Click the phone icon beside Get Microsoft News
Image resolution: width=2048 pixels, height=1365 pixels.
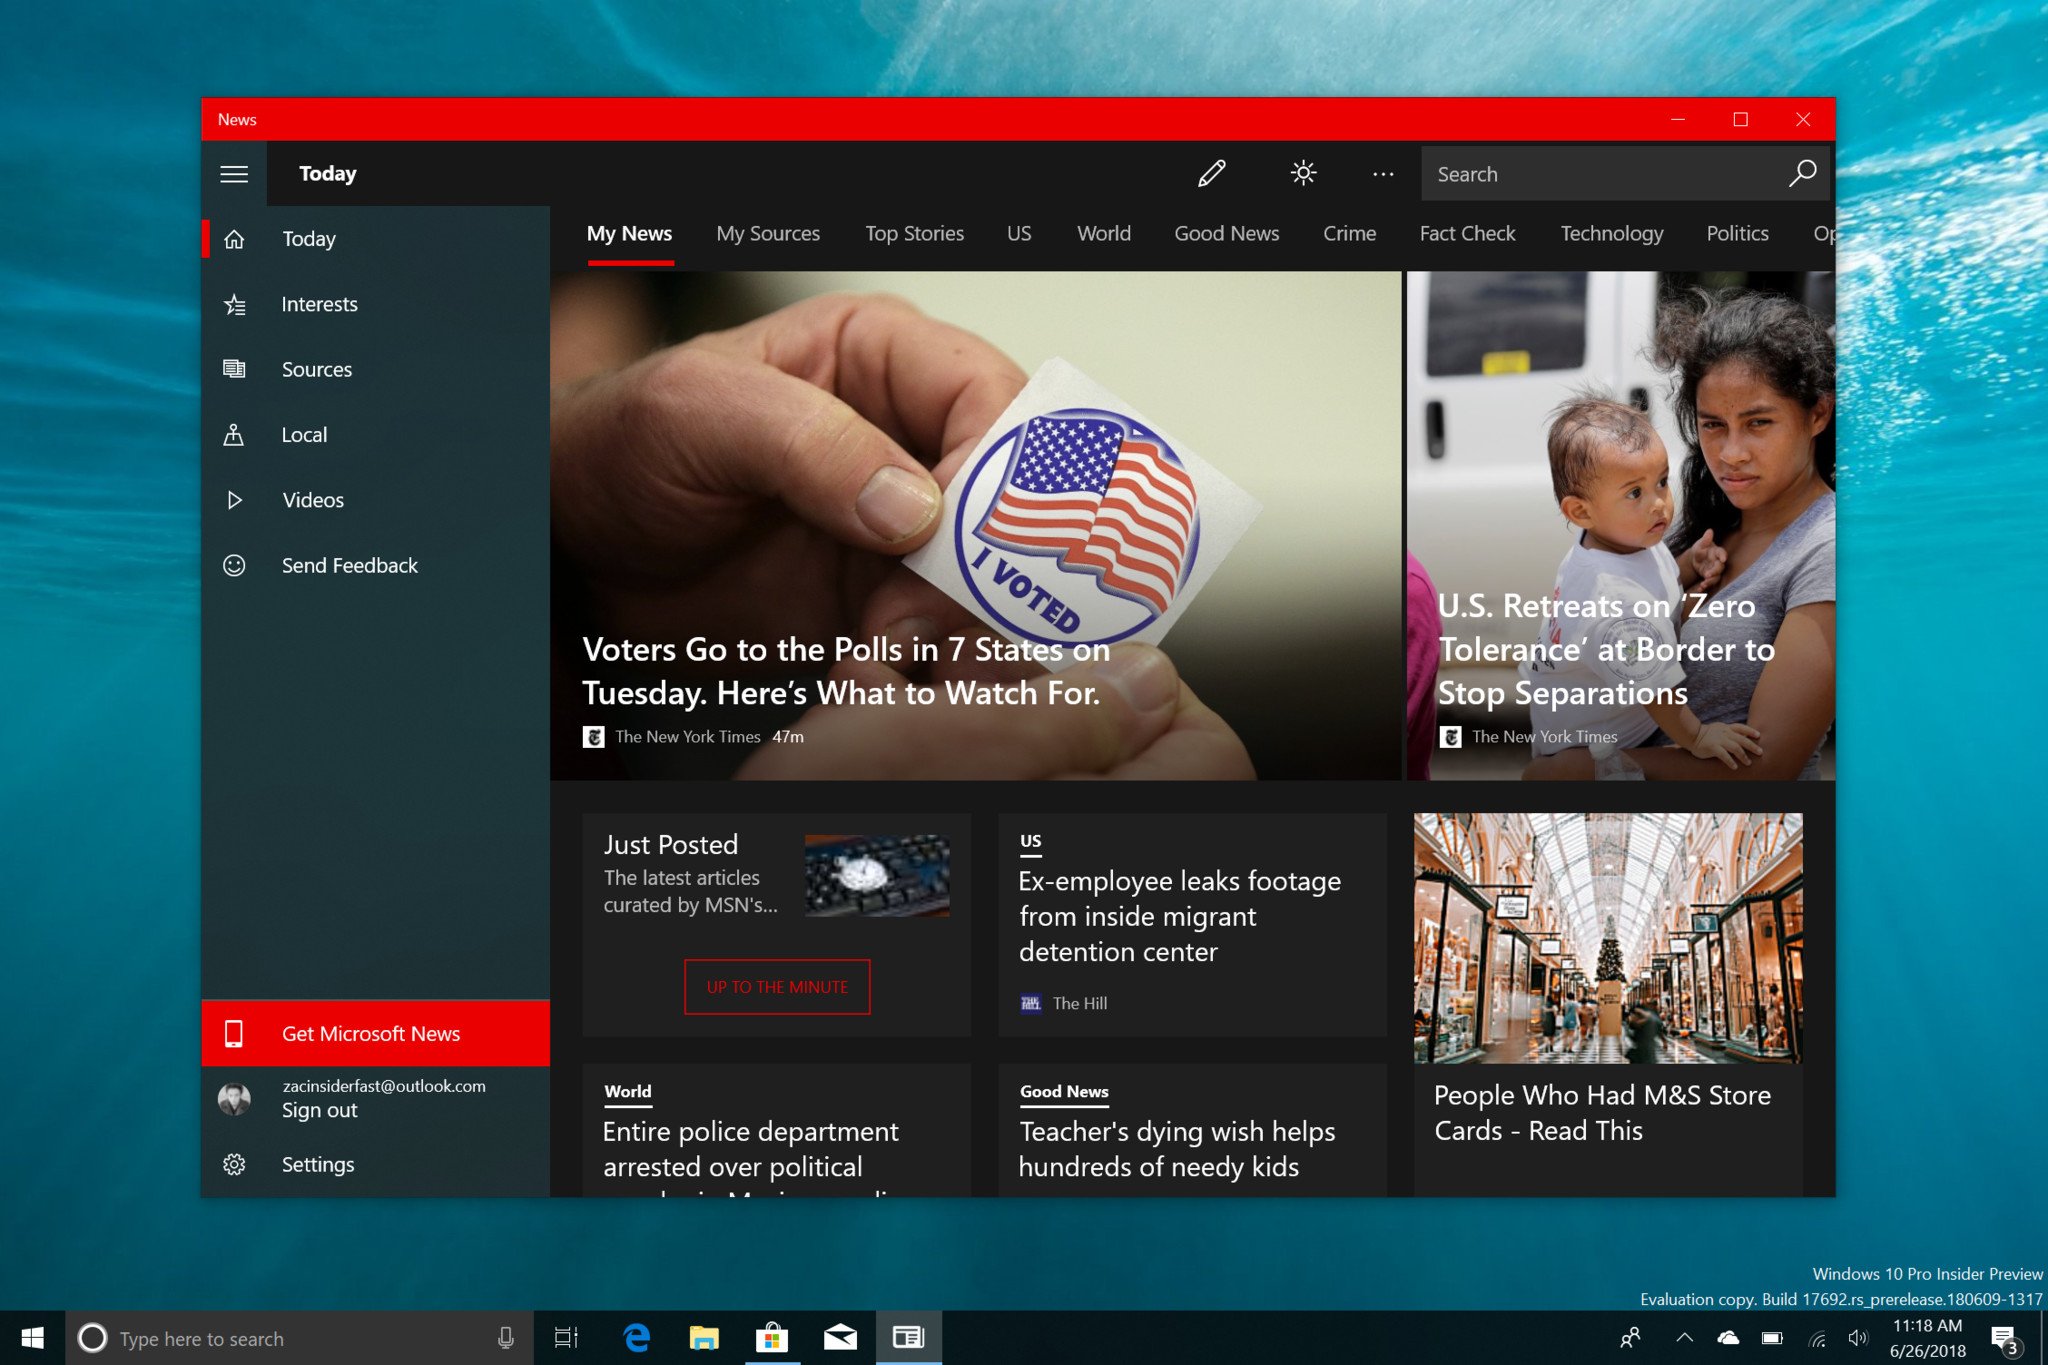[x=234, y=1033]
